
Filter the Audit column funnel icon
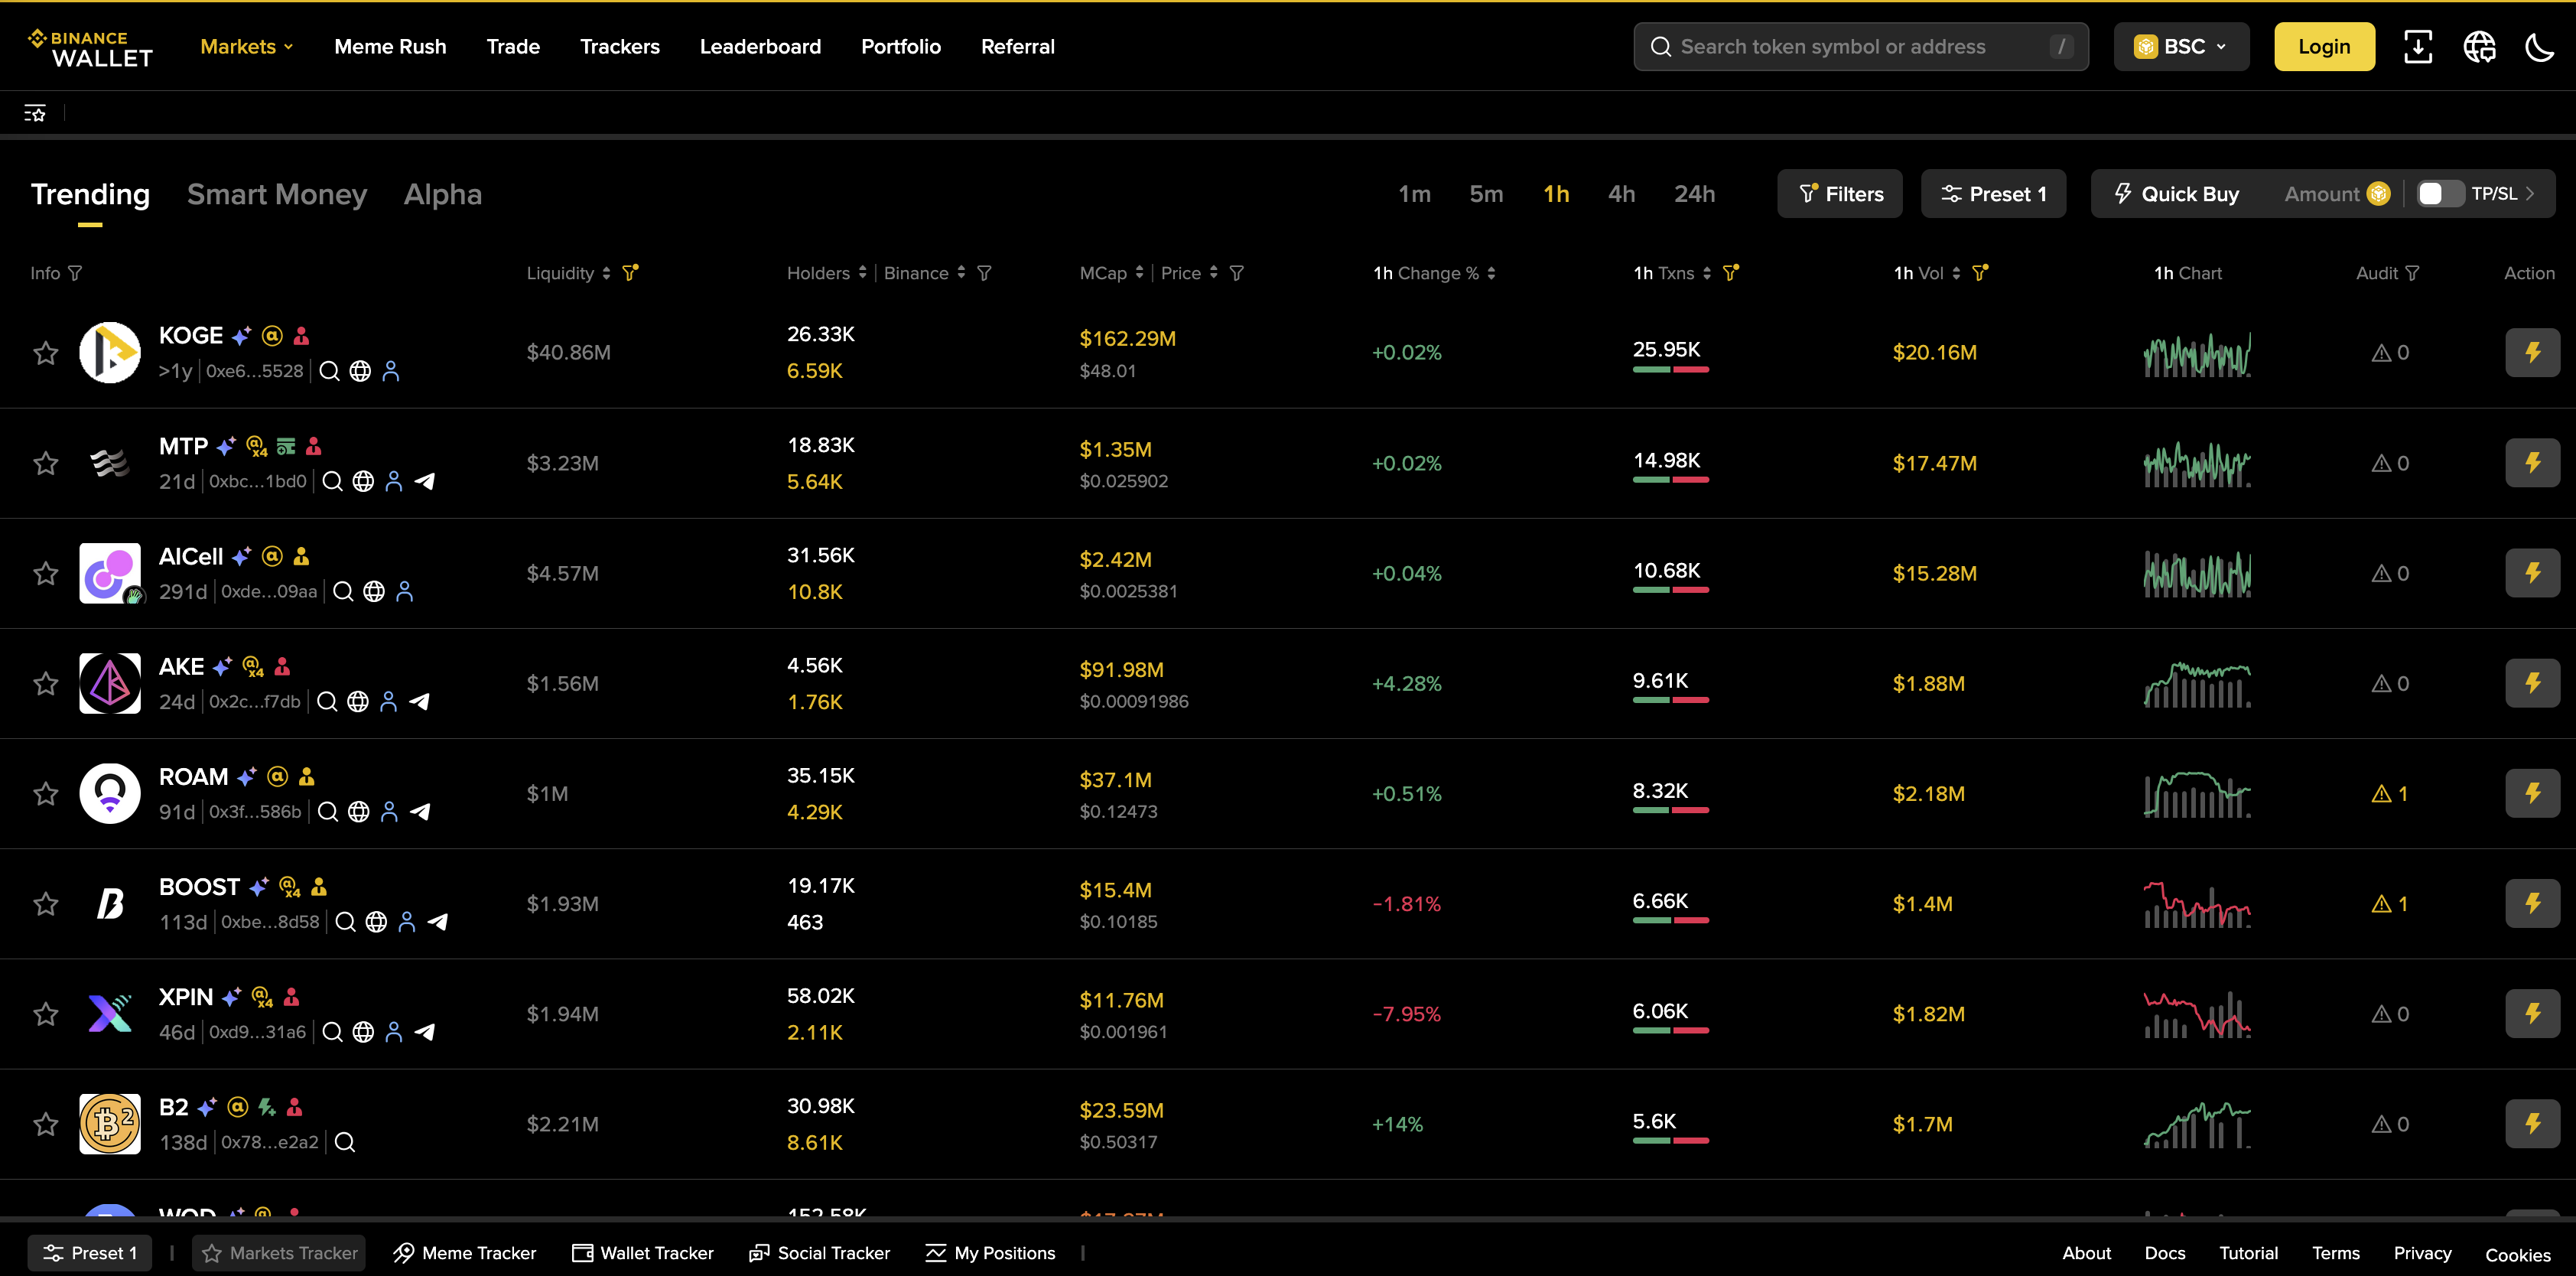[x=2411, y=273]
